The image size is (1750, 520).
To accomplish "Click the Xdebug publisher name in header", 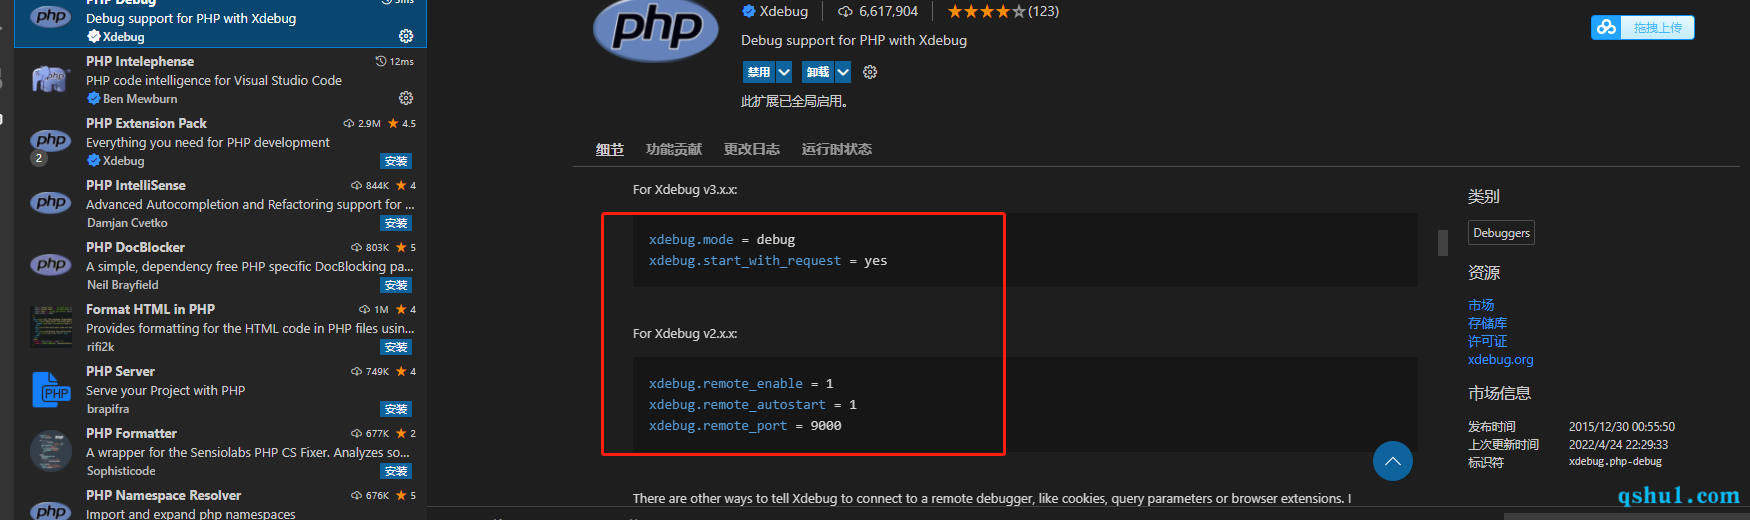I will 783,11.
